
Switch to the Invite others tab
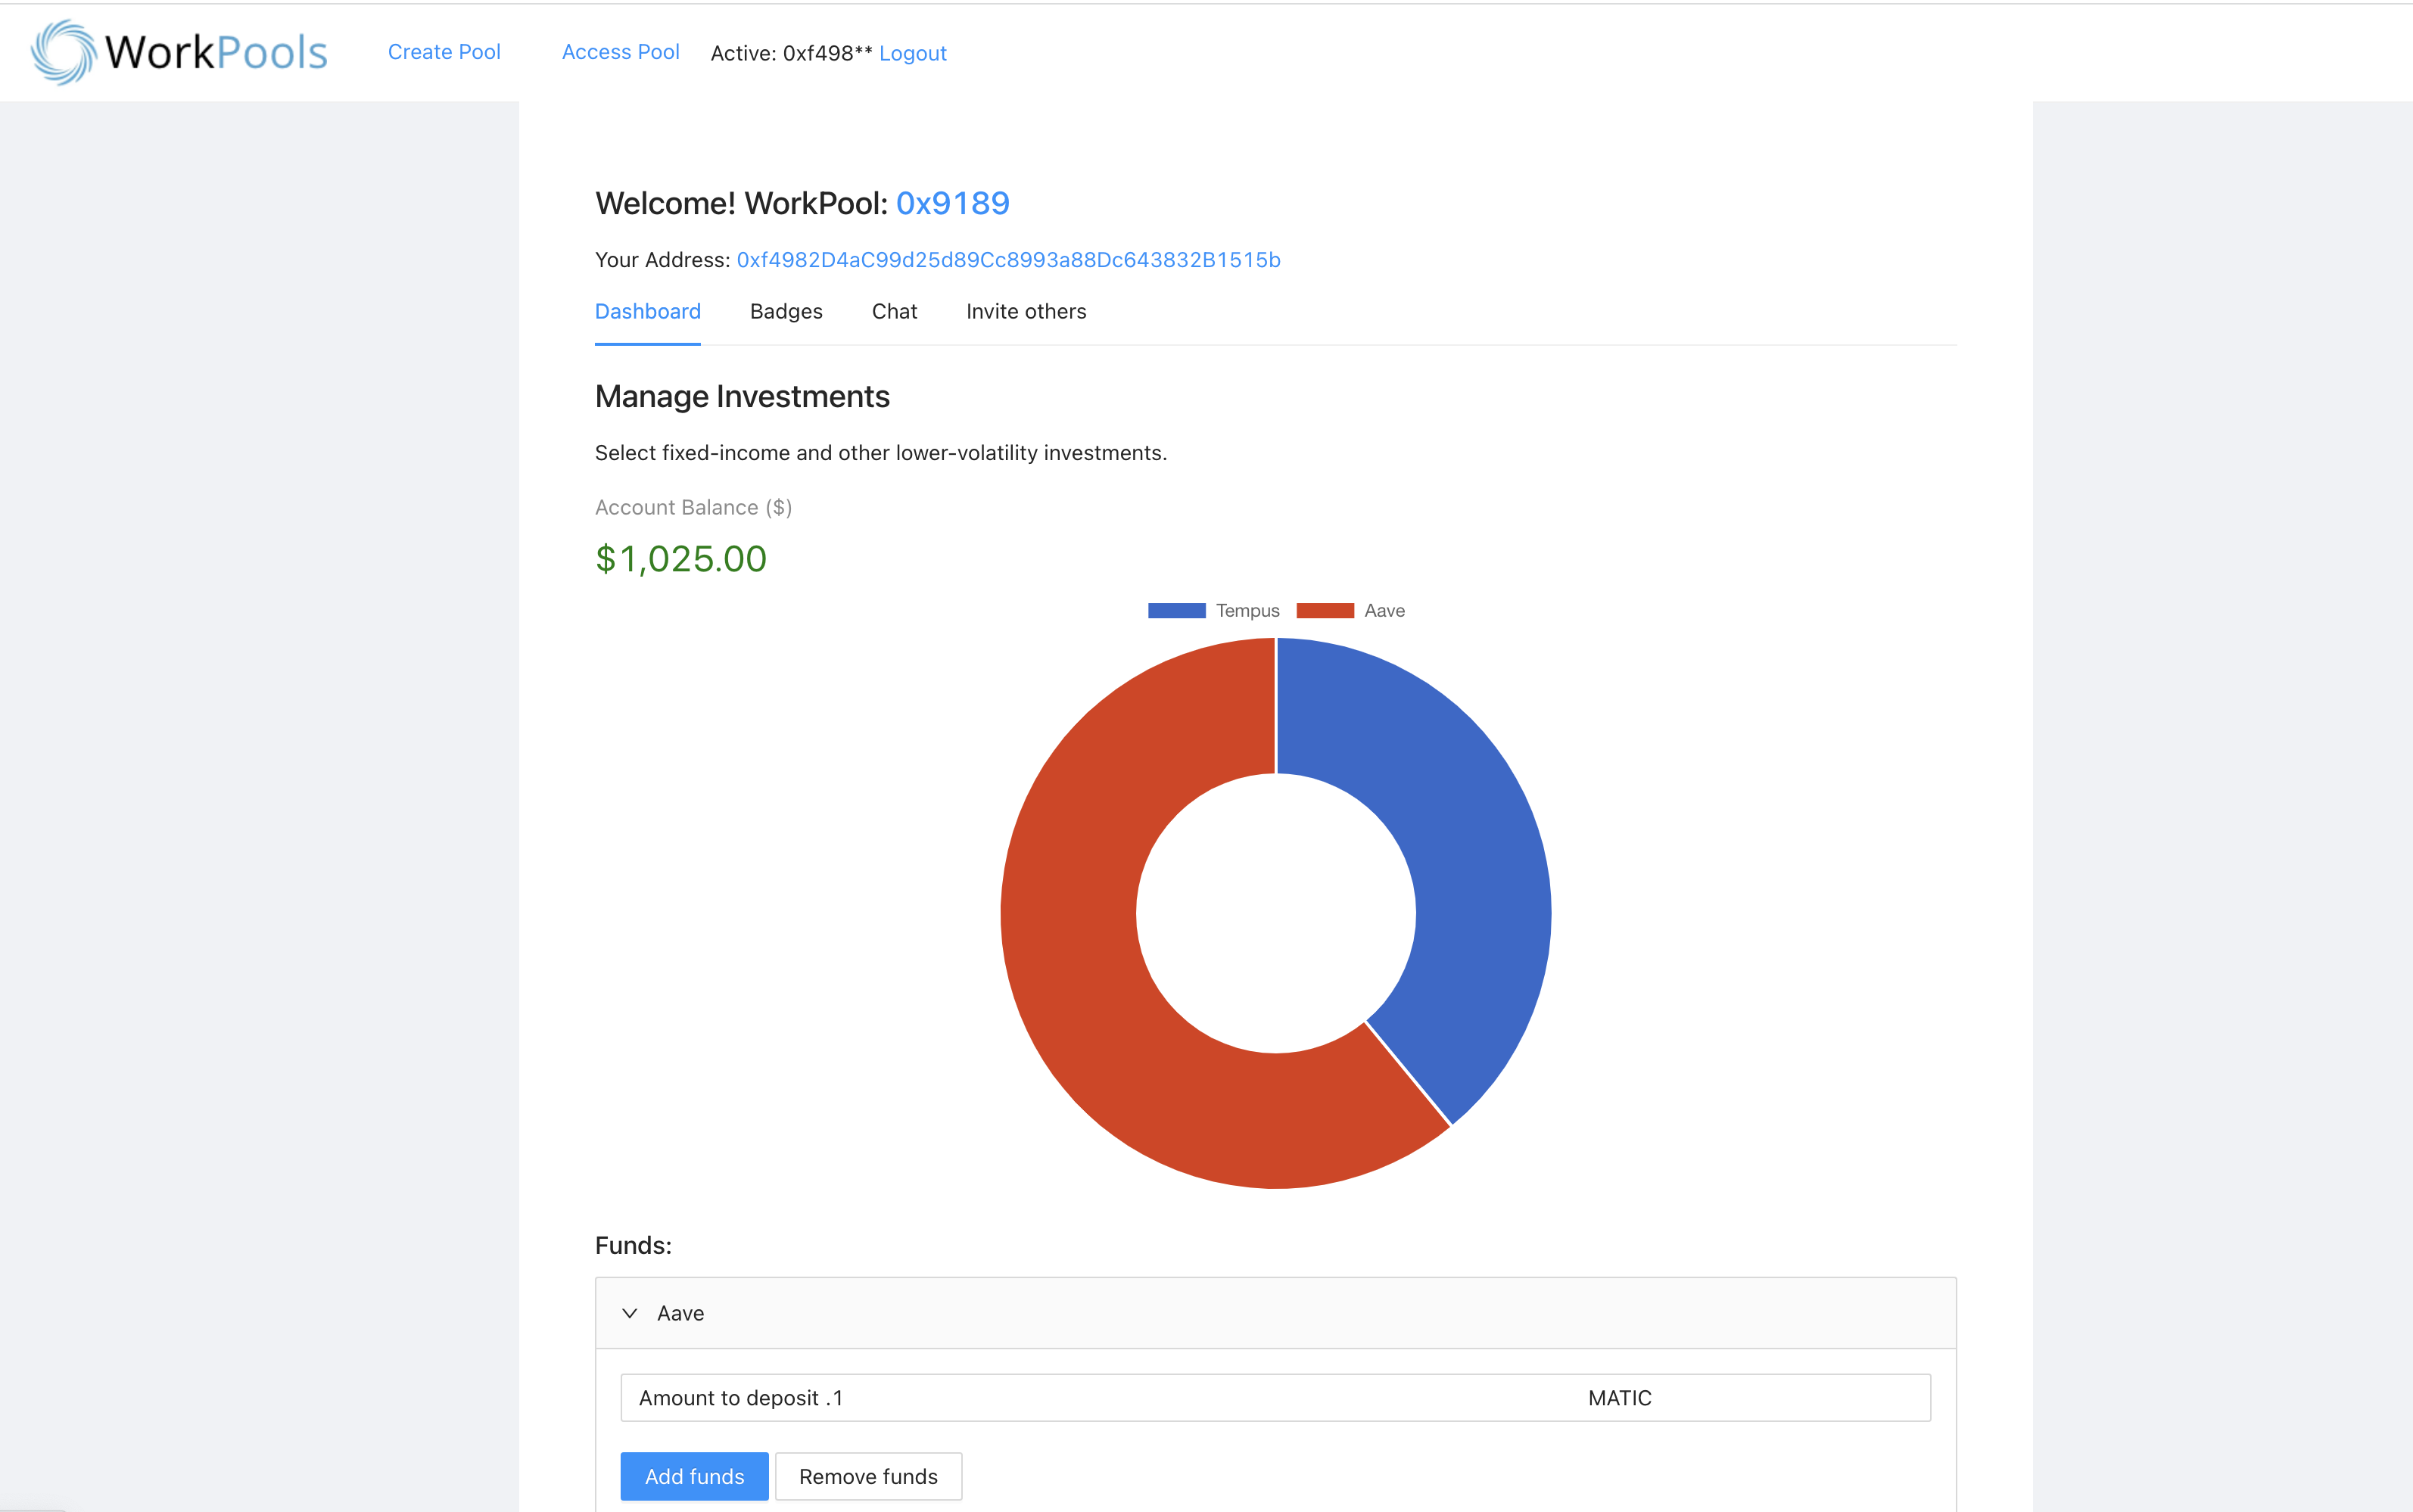(x=1026, y=311)
